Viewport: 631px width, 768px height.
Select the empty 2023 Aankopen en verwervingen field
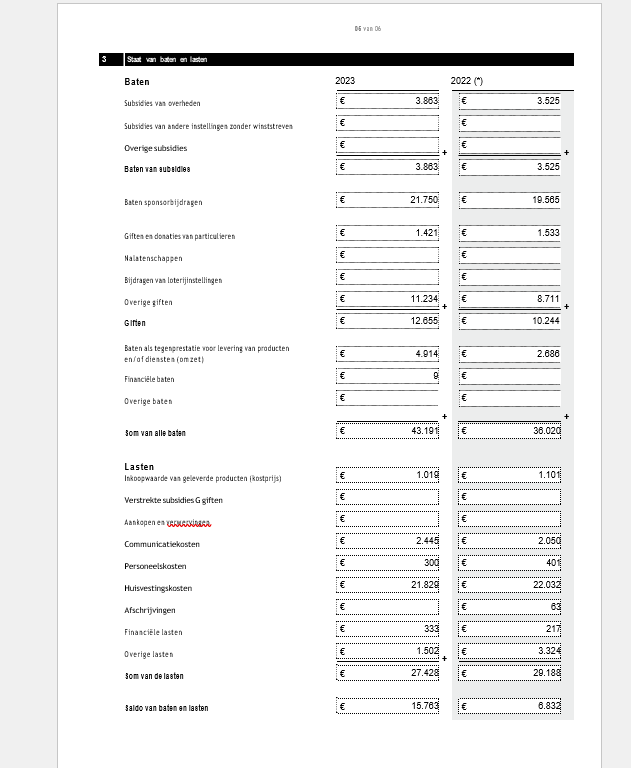(388, 519)
